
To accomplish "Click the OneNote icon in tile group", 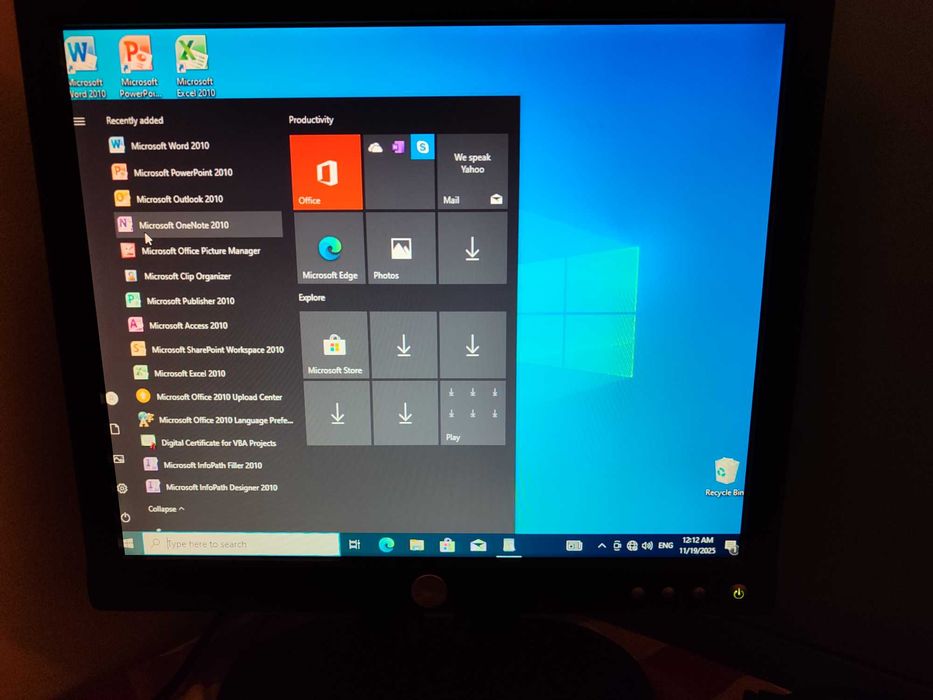I will pos(399,146).
